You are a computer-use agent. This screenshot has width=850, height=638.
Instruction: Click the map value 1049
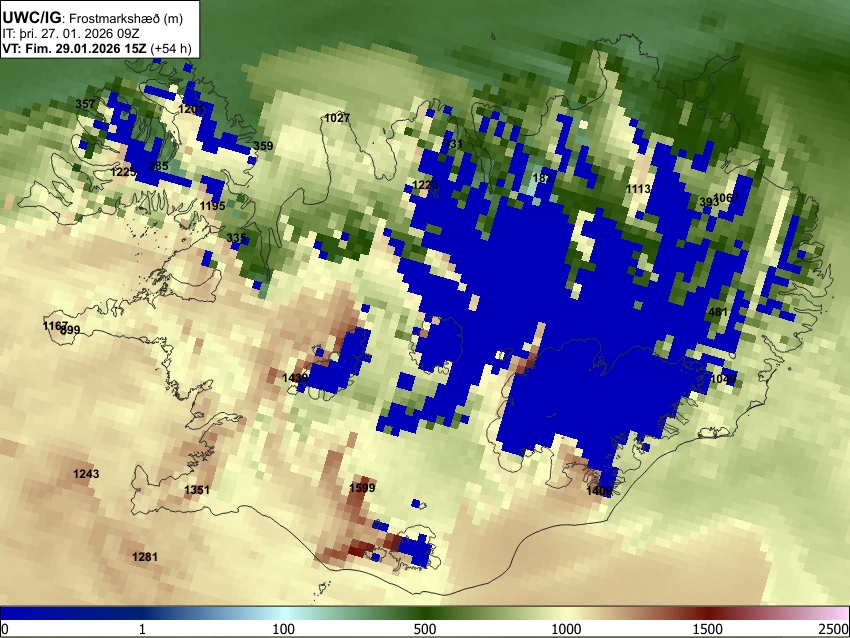724,378
